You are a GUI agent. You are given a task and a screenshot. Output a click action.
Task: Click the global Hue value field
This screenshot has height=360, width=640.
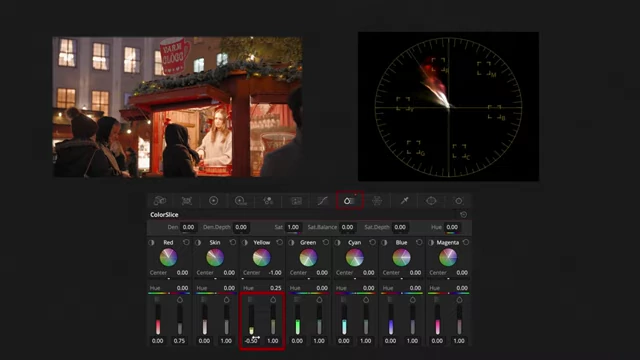pos(452,227)
